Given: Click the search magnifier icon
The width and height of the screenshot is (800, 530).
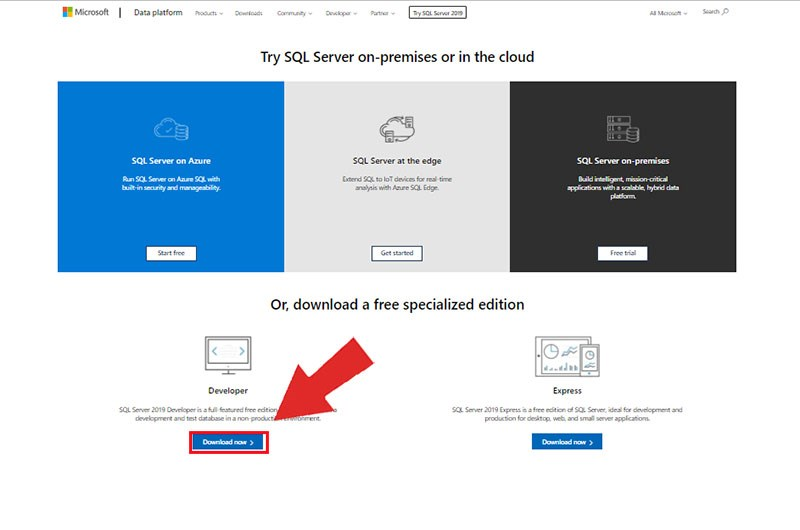Looking at the screenshot, I should pos(725,12).
